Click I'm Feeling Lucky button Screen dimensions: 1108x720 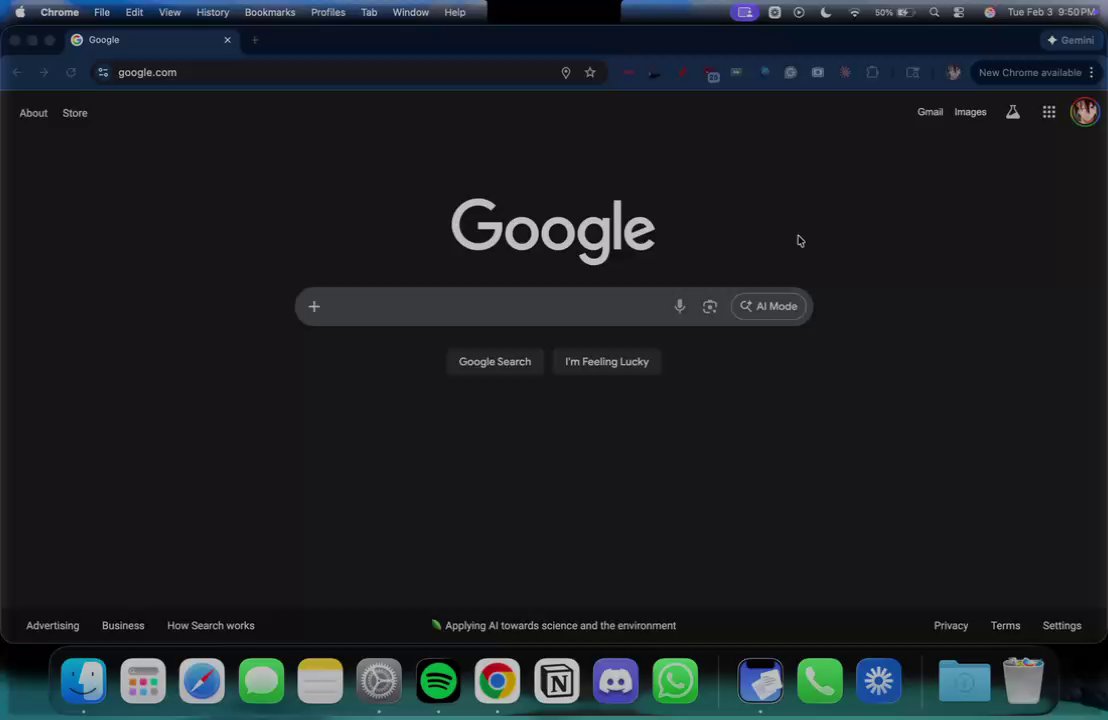pyautogui.click(x=606, y=361)
